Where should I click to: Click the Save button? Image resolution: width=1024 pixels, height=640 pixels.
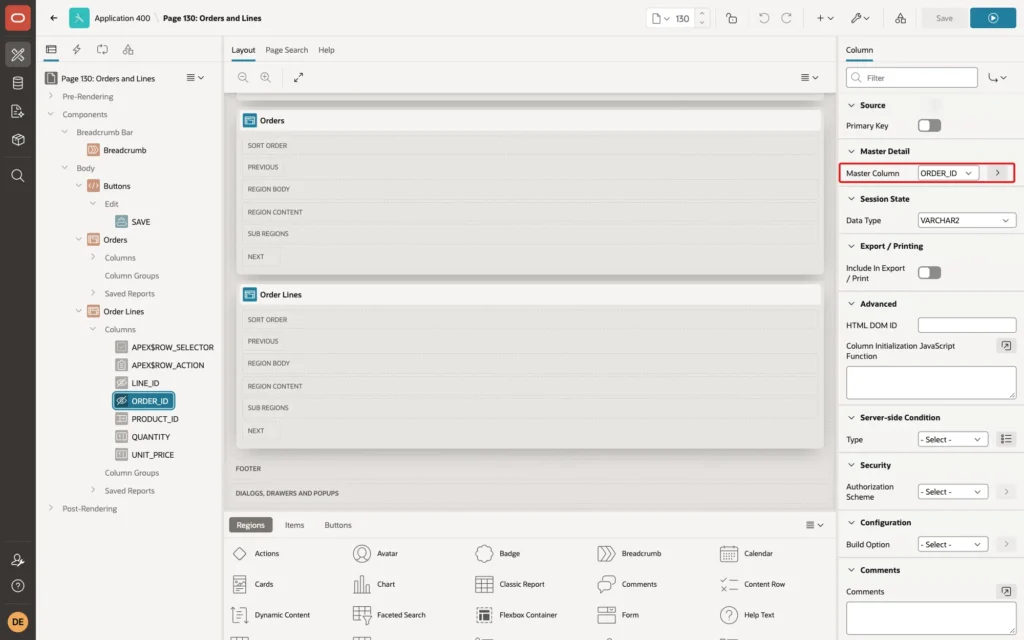[x=944, y=18]
